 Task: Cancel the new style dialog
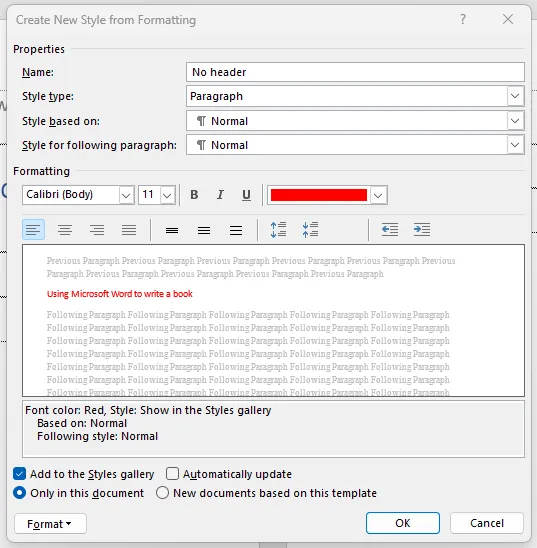click(487, 523)
